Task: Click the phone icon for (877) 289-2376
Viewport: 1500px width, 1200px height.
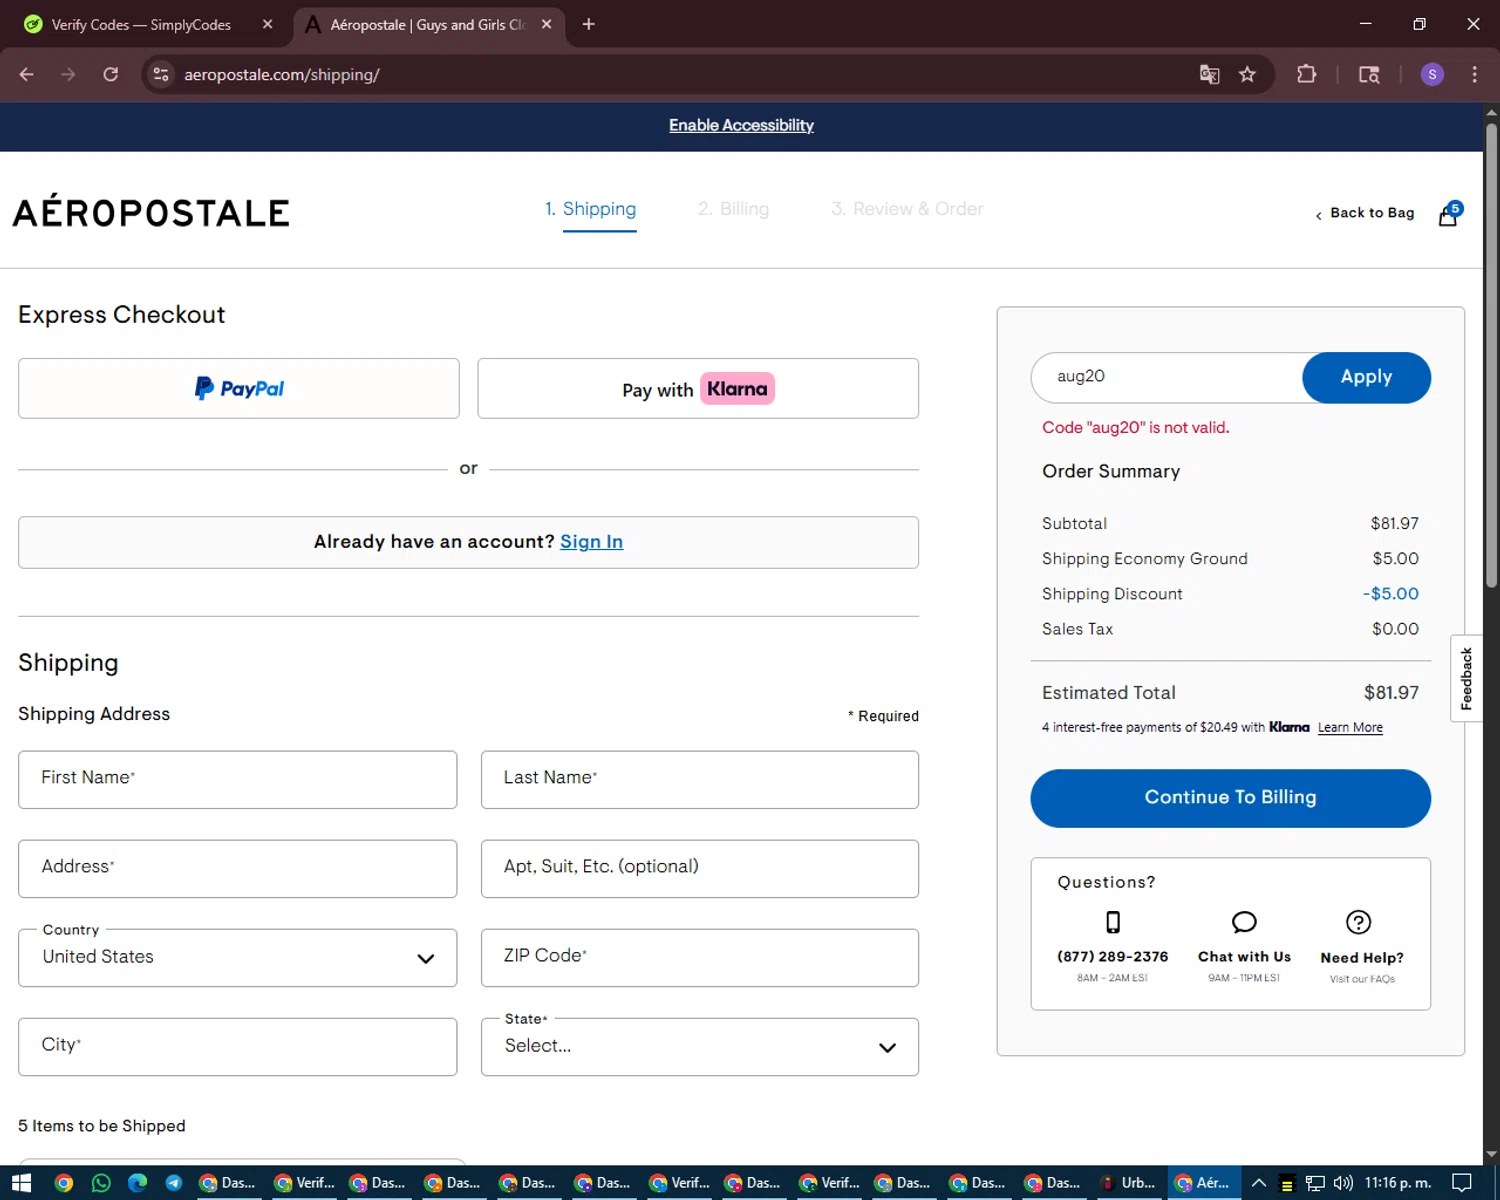Action: pos(1113,922)
